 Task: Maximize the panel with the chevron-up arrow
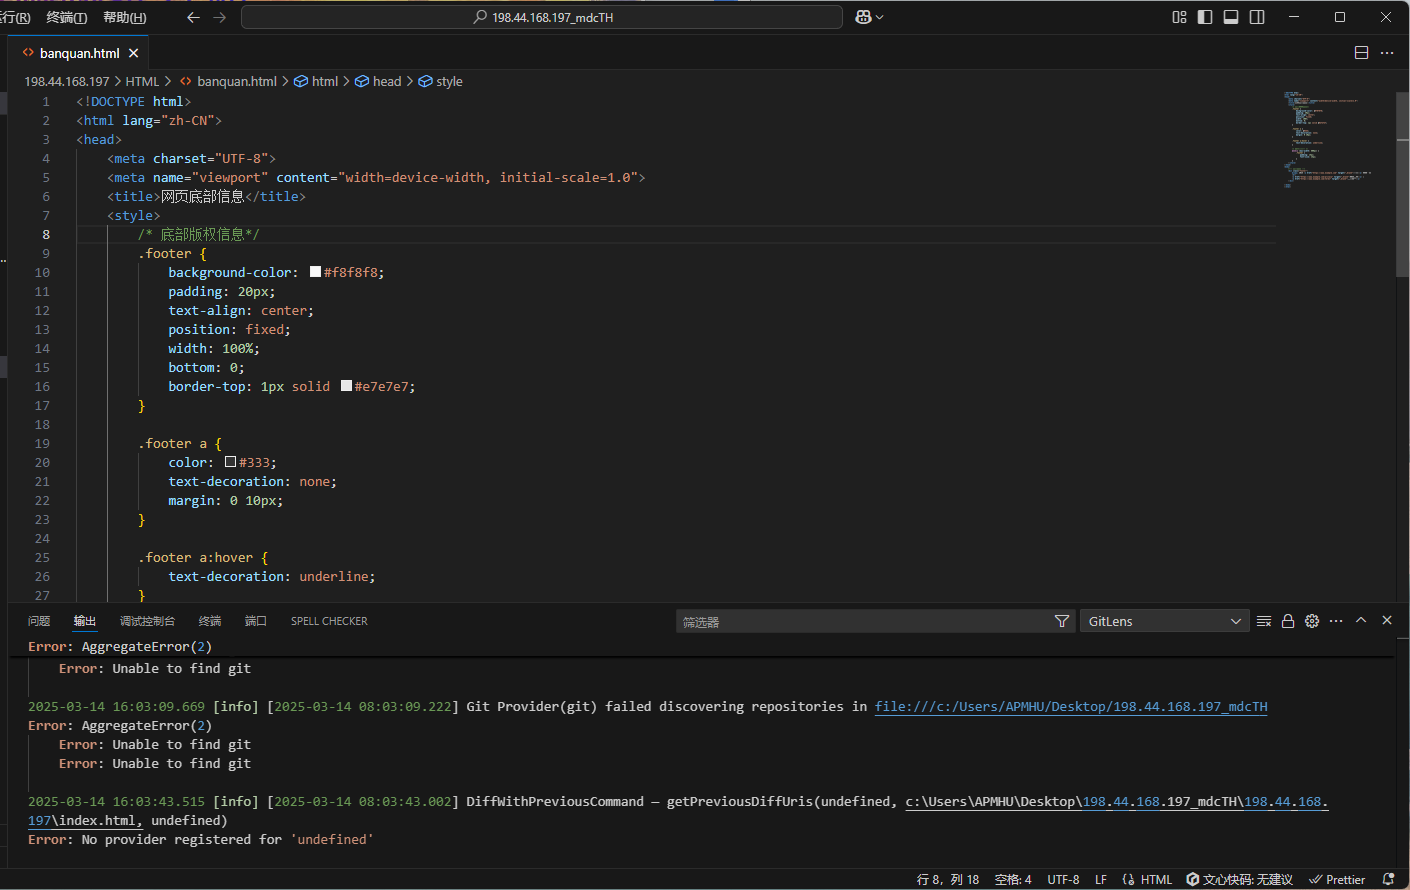click(x=1361, y=620)
